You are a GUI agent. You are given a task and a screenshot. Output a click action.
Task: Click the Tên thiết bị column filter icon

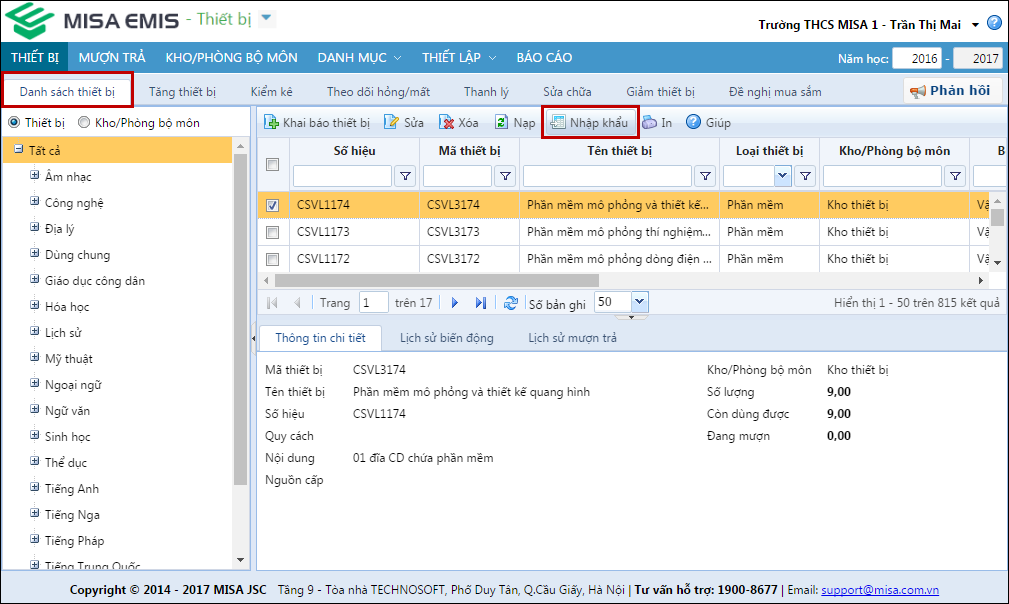705,176
